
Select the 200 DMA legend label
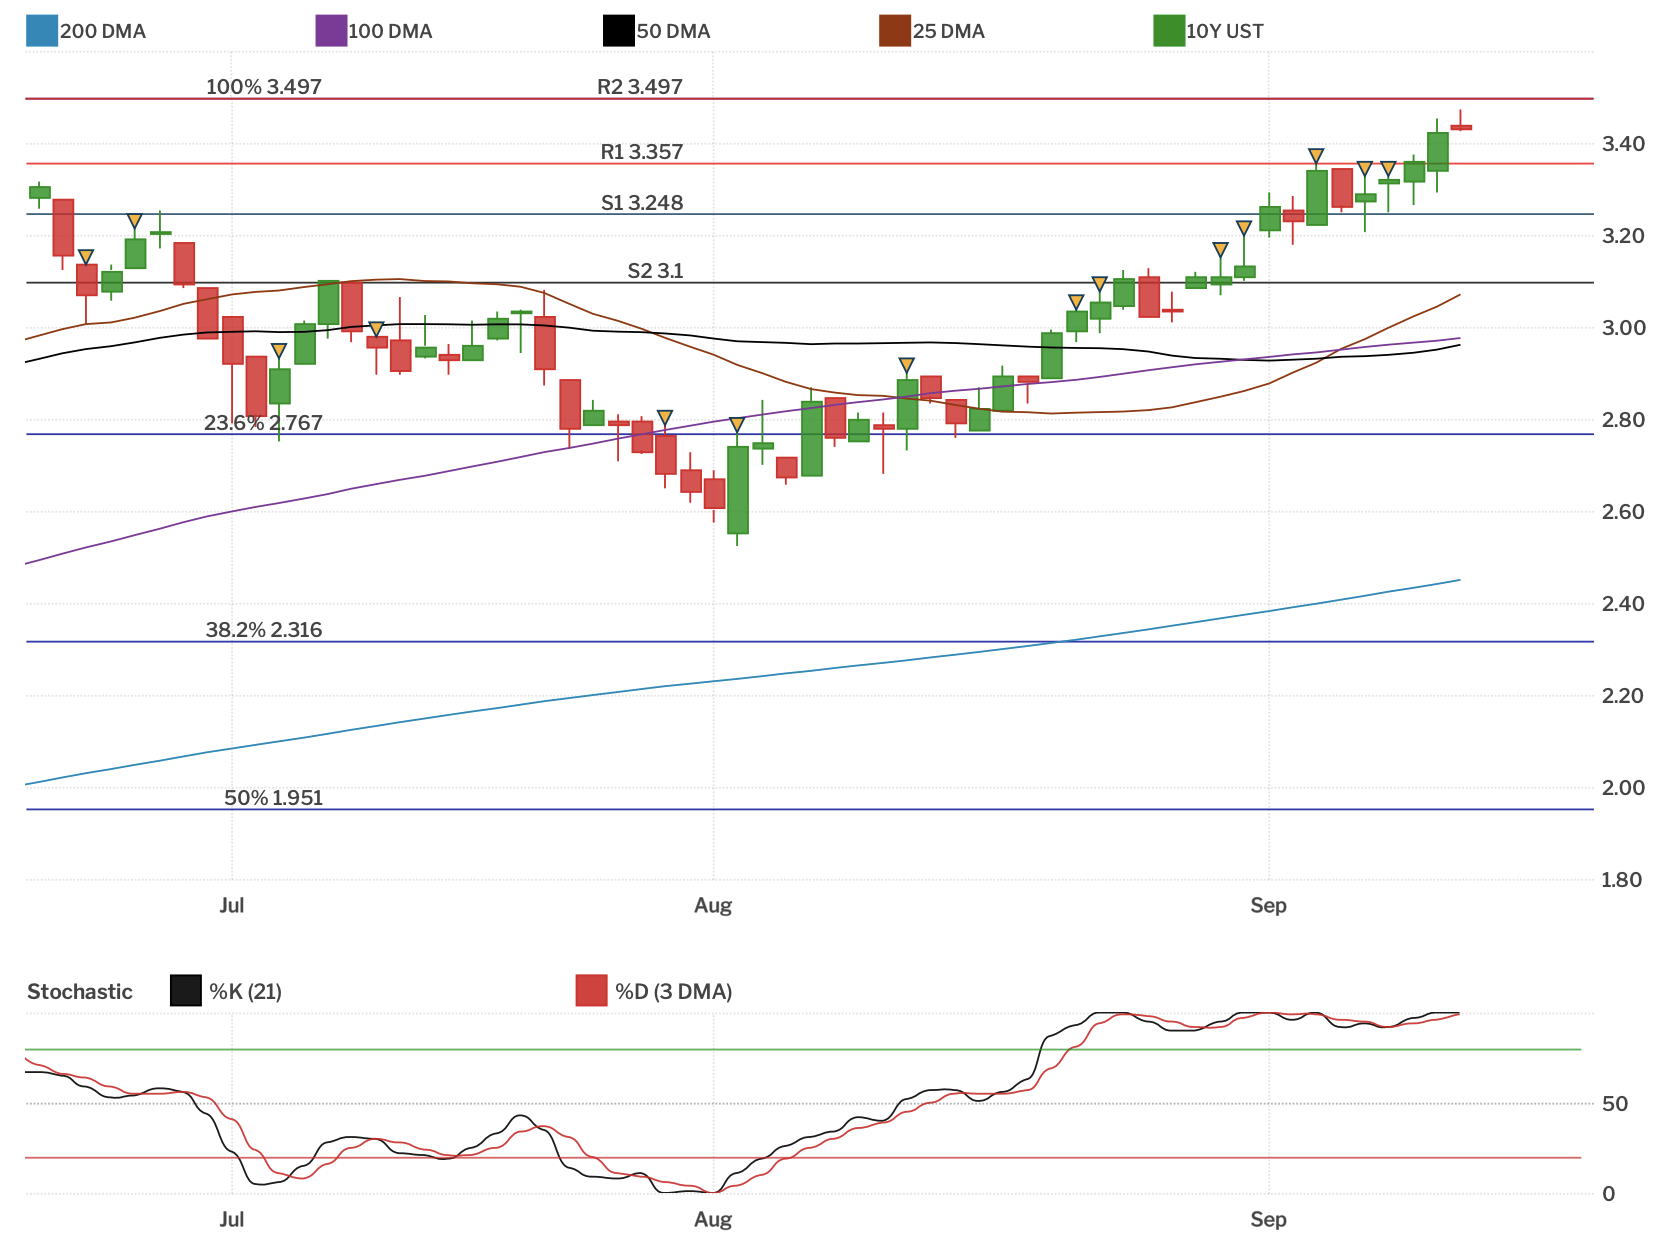103,31
